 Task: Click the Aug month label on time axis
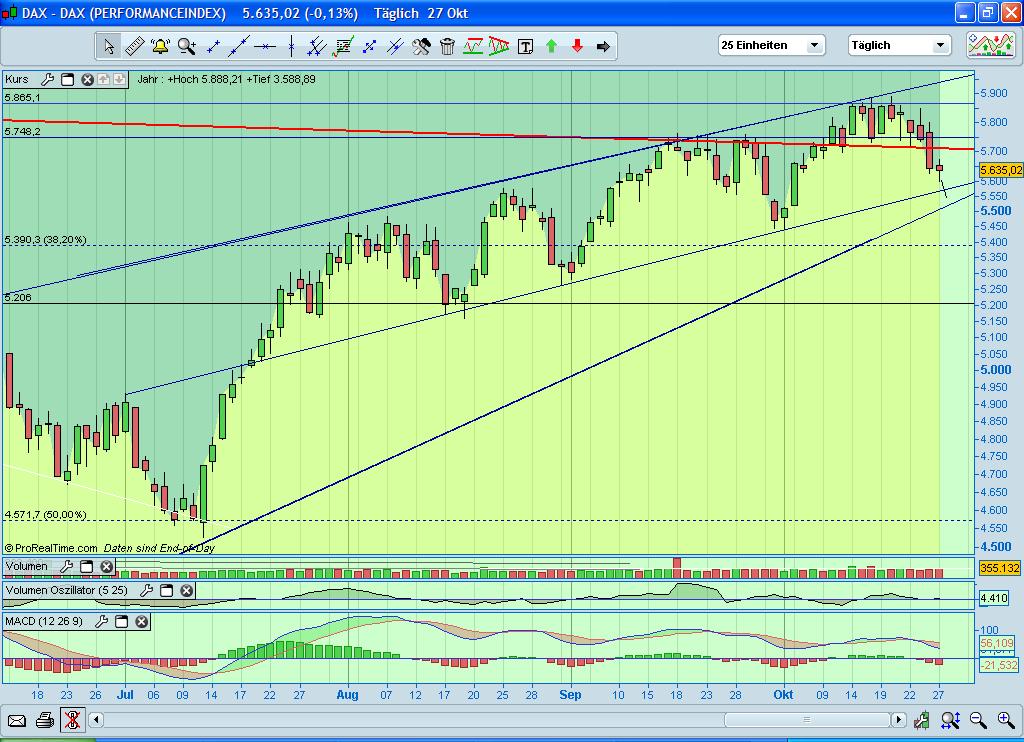[347, 695]
